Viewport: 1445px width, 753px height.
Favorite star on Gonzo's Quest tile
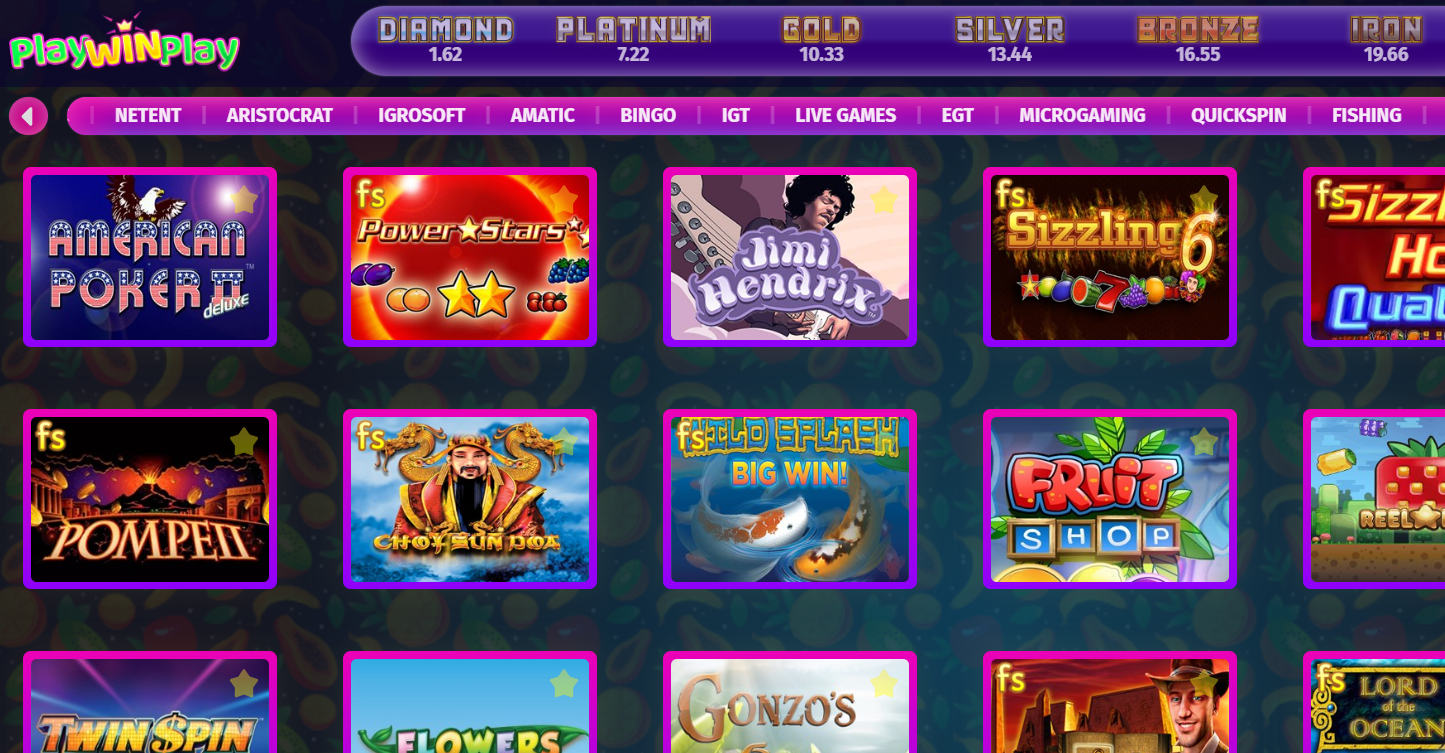[884, 683]
